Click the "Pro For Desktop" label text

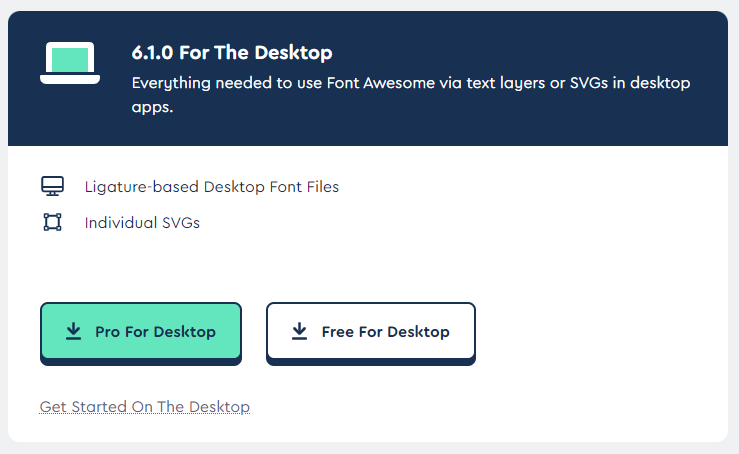click(x=155, y=331)
